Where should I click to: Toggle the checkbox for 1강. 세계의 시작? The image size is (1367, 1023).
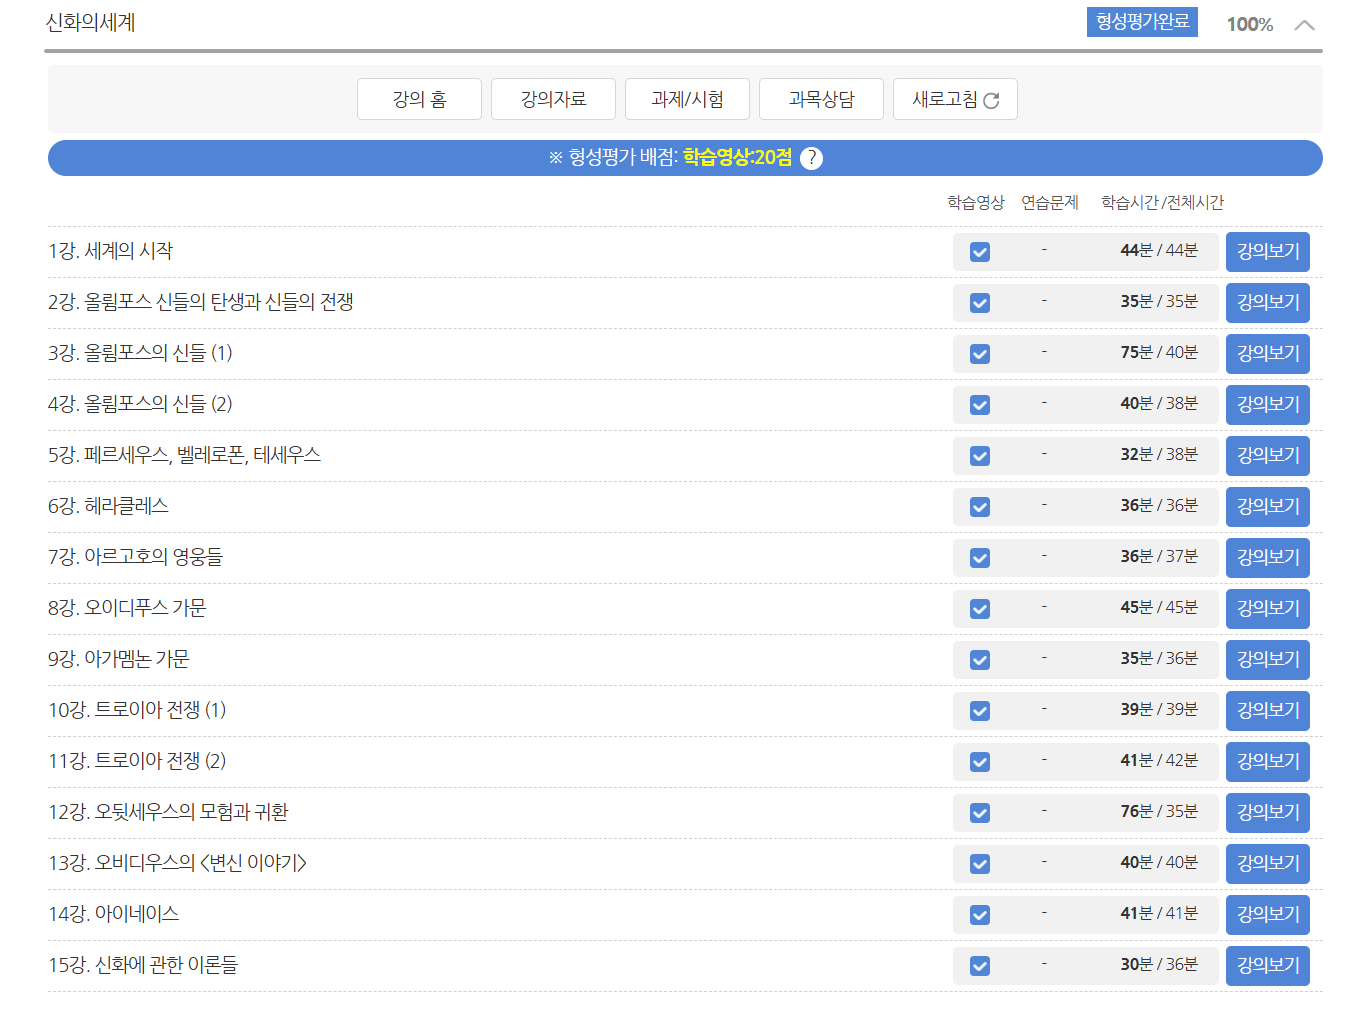(x=980, y=252)
